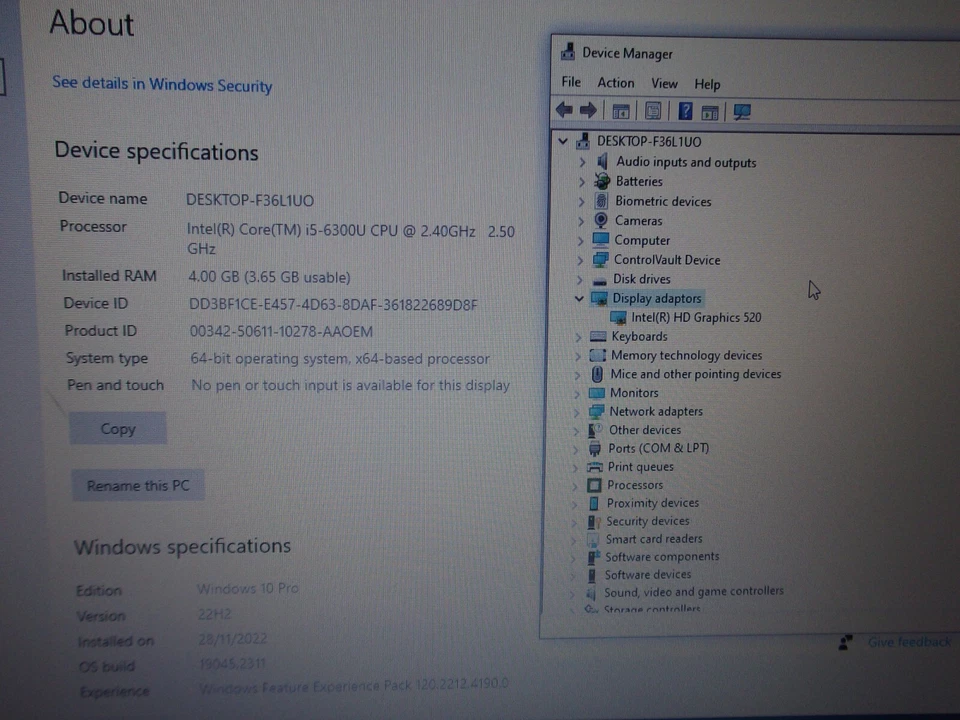Open the View menu
The height and width of the screenshot is (720, 960).
click(663, 83)
